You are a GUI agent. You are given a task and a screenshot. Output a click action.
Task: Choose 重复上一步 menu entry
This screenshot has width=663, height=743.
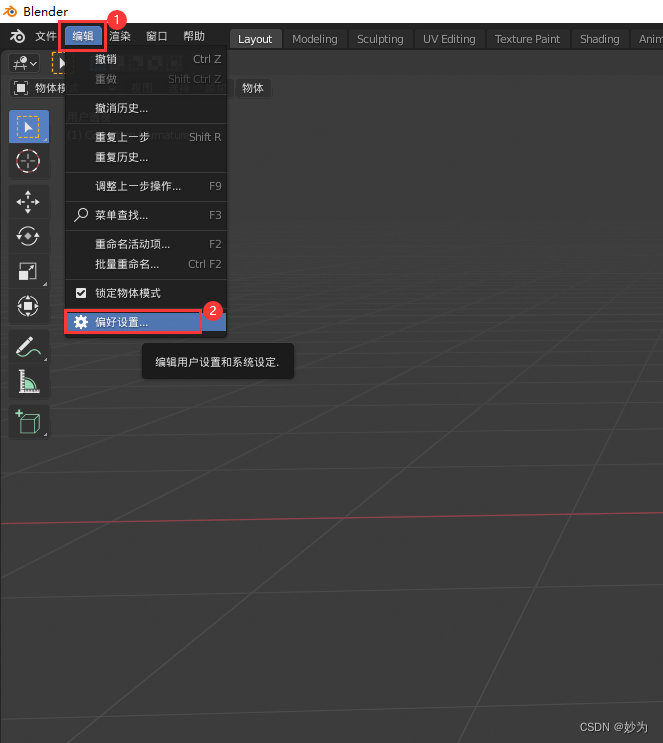pos(146,137)
